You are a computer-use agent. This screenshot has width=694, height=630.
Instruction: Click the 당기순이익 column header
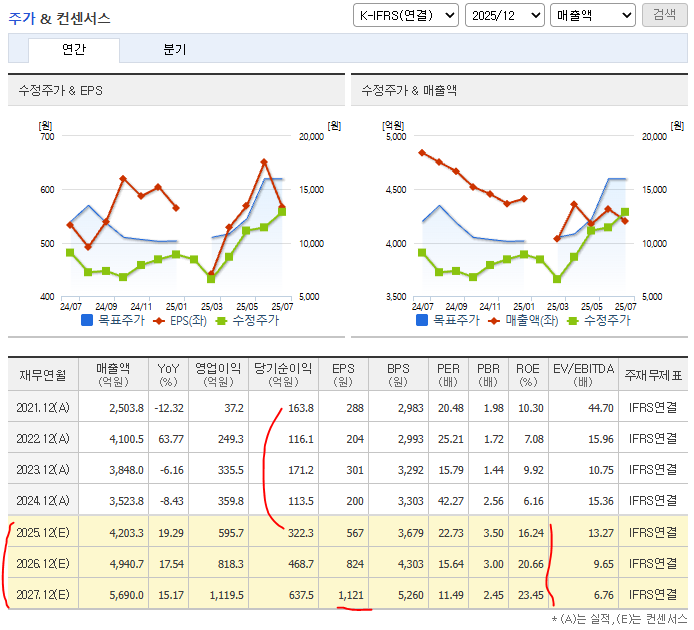tap(283, 375)
